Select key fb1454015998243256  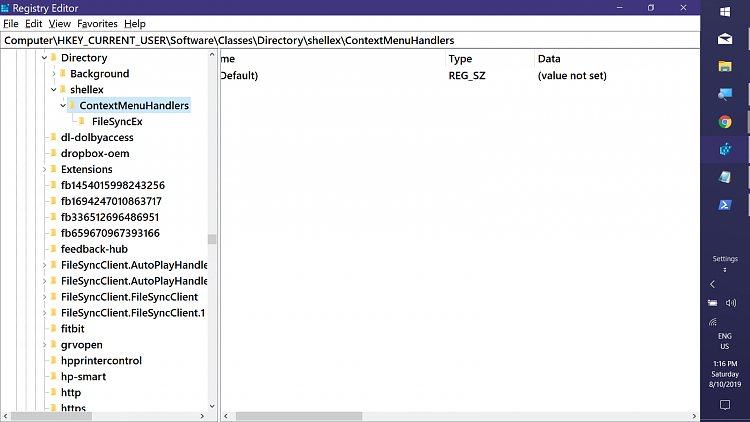click(113, 185)
